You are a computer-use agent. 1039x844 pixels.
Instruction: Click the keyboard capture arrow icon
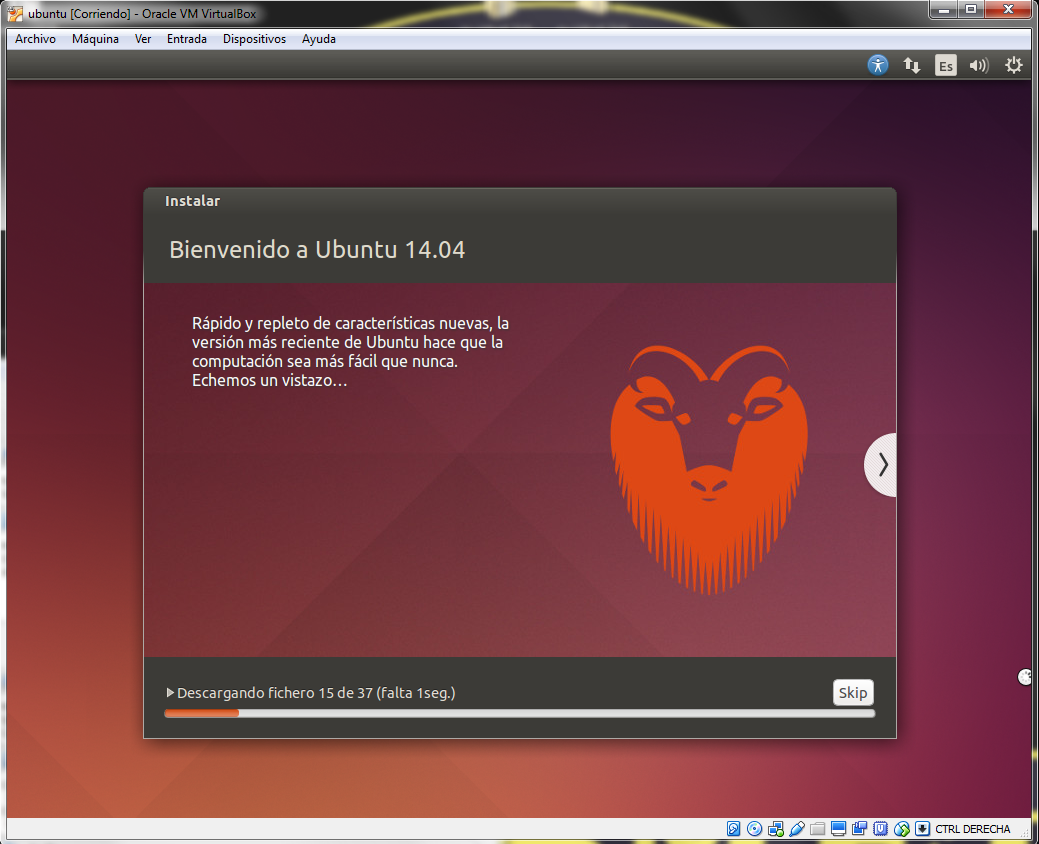click(922, 829)
